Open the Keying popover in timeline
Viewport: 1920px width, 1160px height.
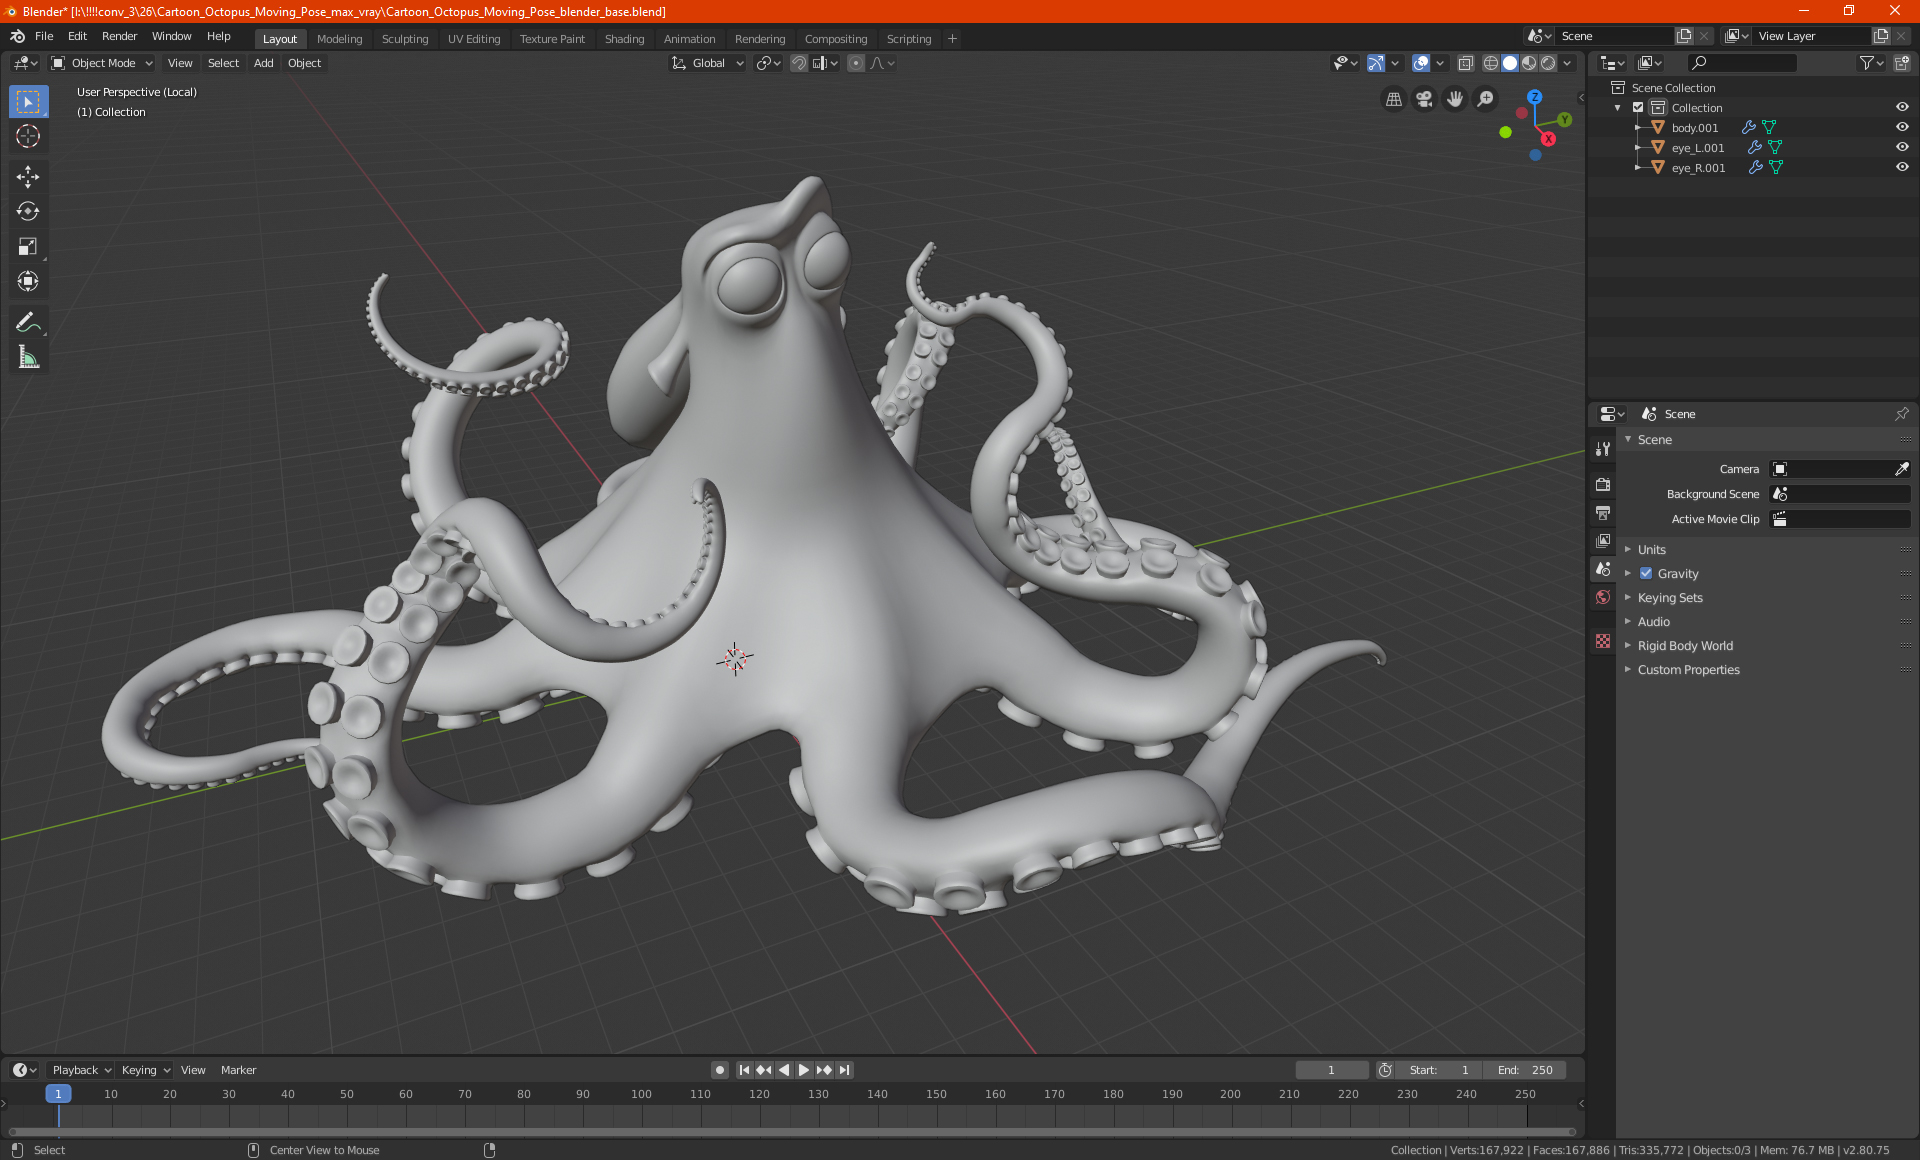pos(145,1070)
